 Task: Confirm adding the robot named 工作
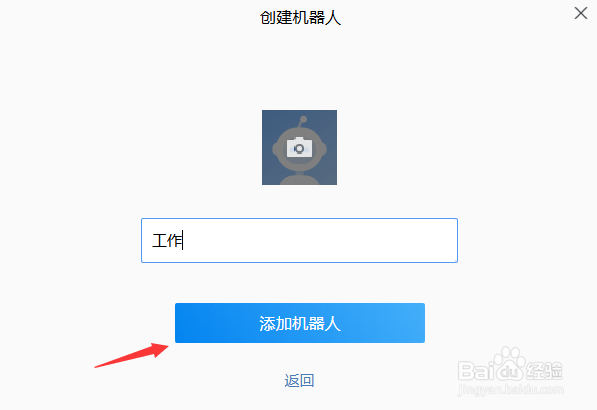300,323
